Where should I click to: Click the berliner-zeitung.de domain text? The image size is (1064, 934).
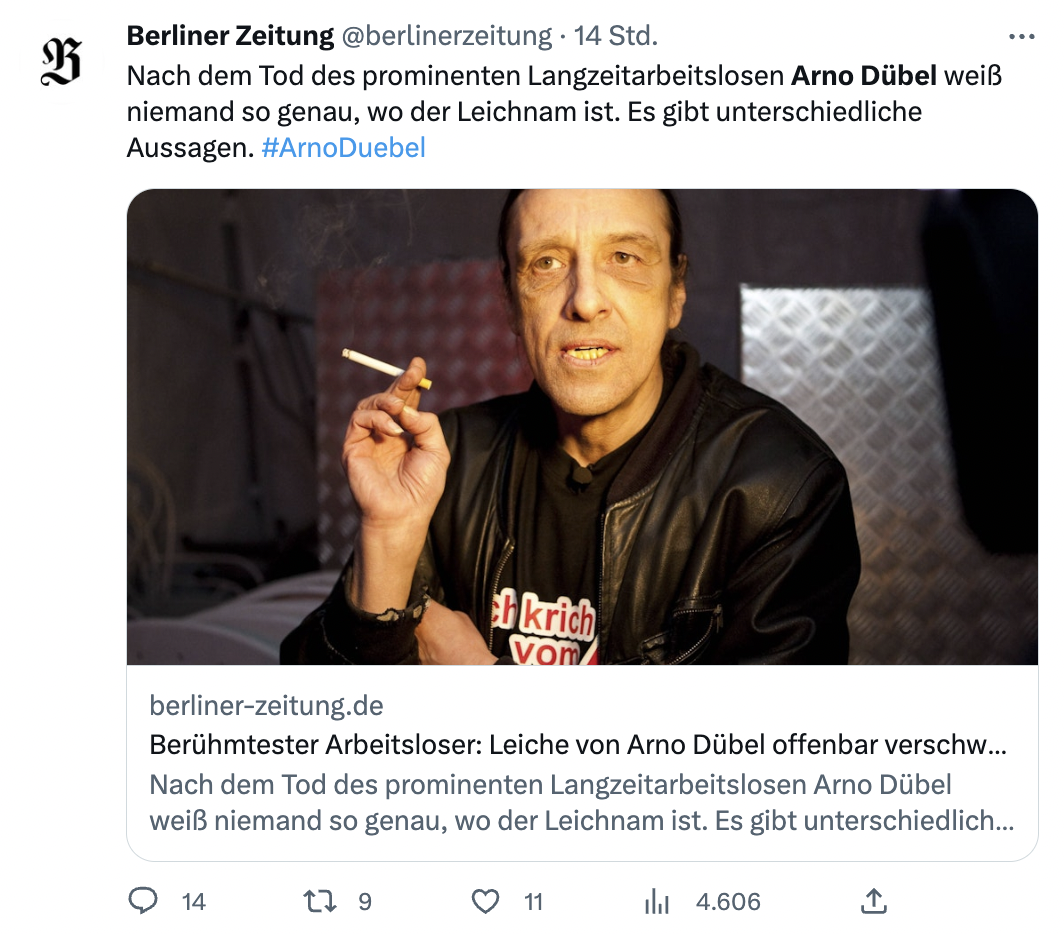[x=266, y=705]
